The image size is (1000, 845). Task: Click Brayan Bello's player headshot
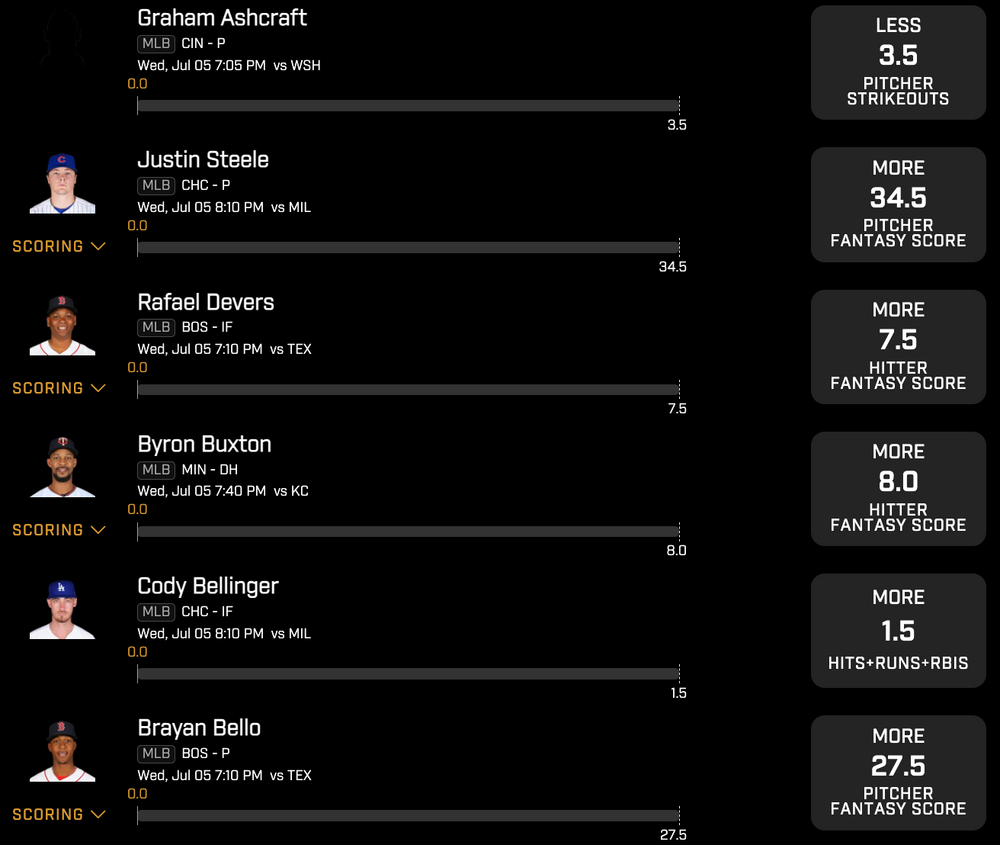click(x=62, y=751)
